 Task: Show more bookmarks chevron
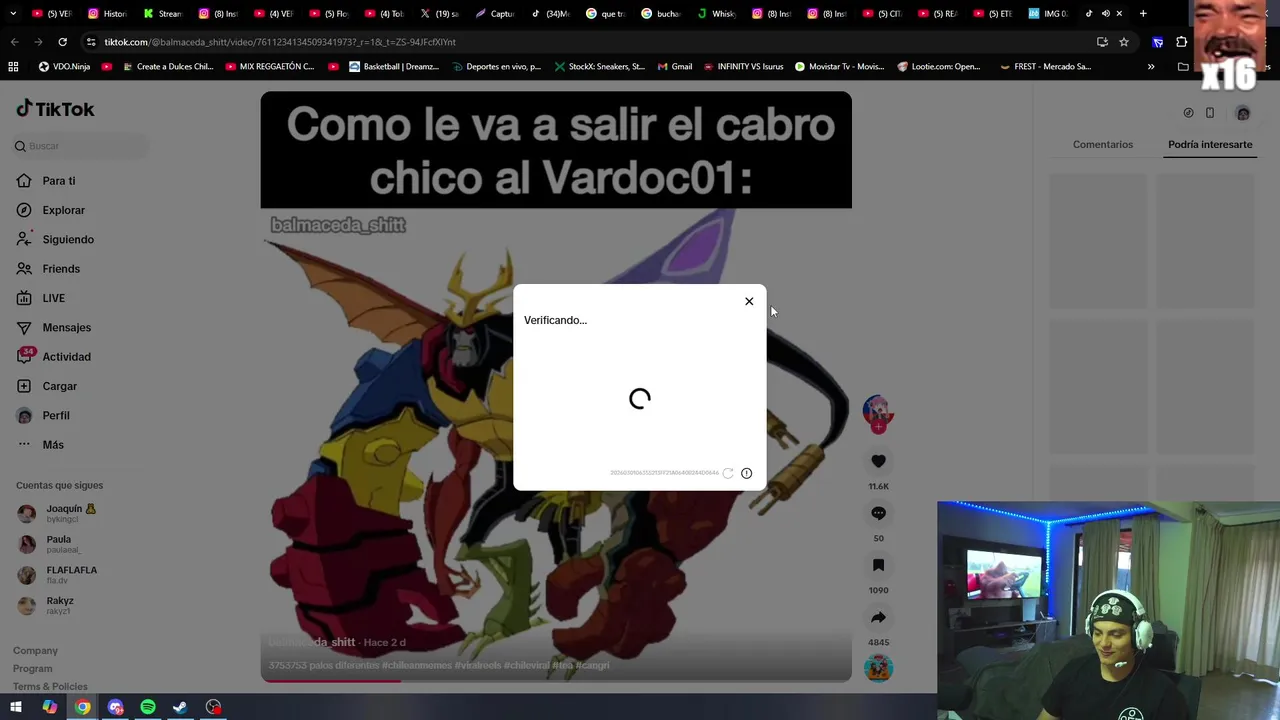pyautogui.click(x=1151, y=67)
